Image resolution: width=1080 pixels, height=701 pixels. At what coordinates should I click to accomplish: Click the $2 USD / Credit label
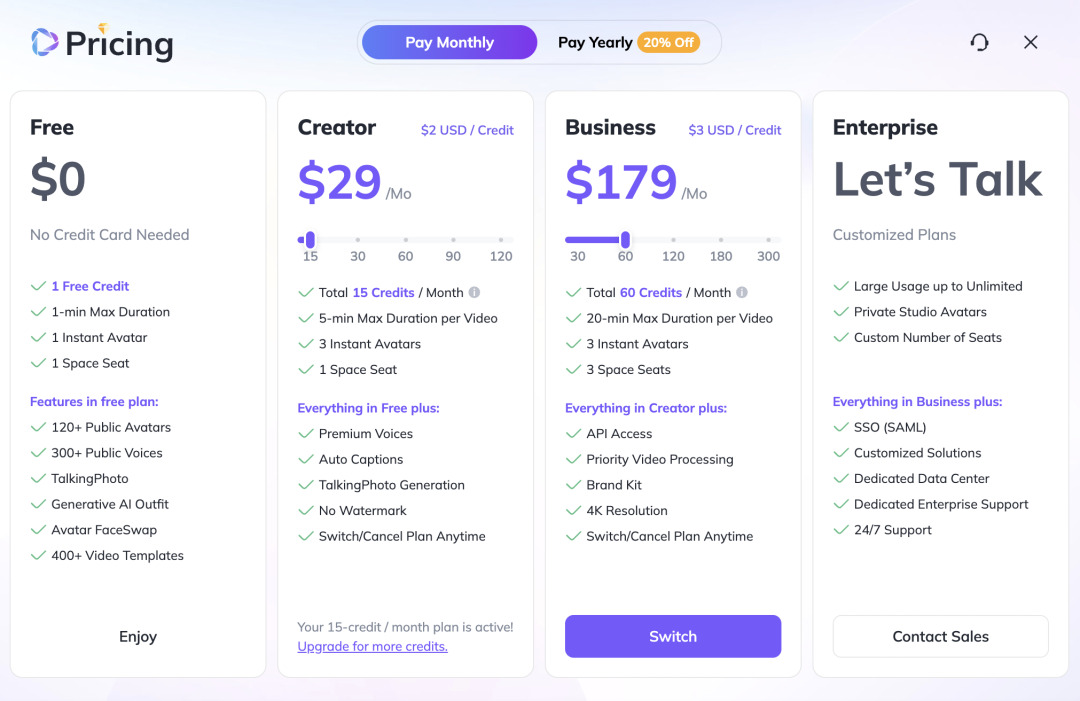click(x=467, y=130)
